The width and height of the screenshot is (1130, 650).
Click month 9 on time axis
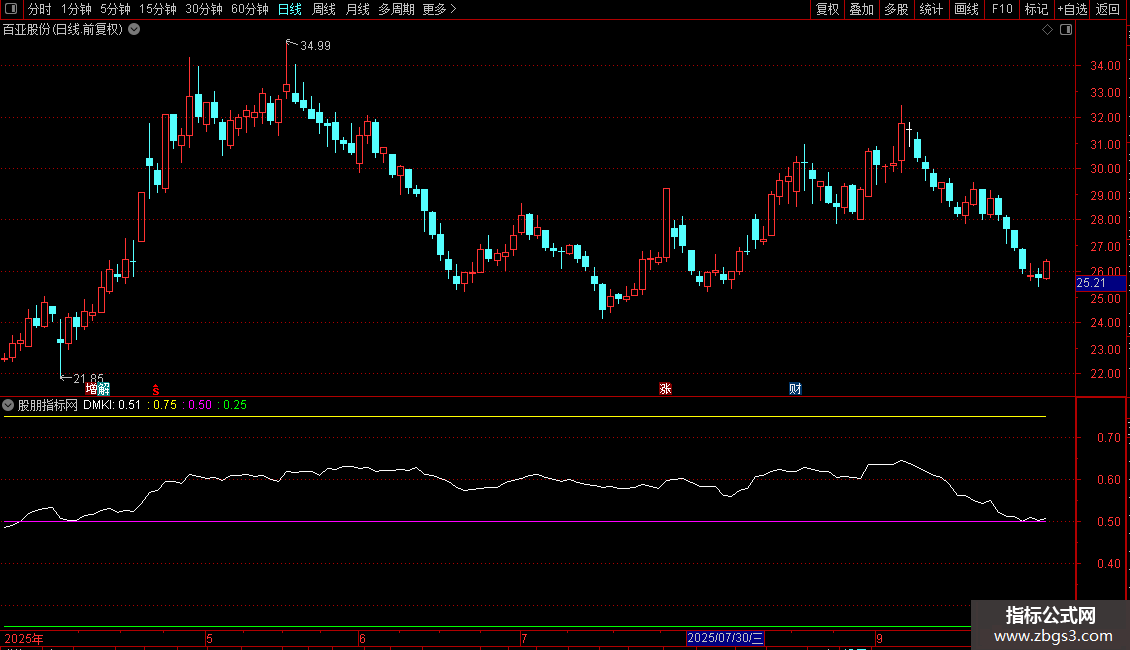click(x=879, y=638)
